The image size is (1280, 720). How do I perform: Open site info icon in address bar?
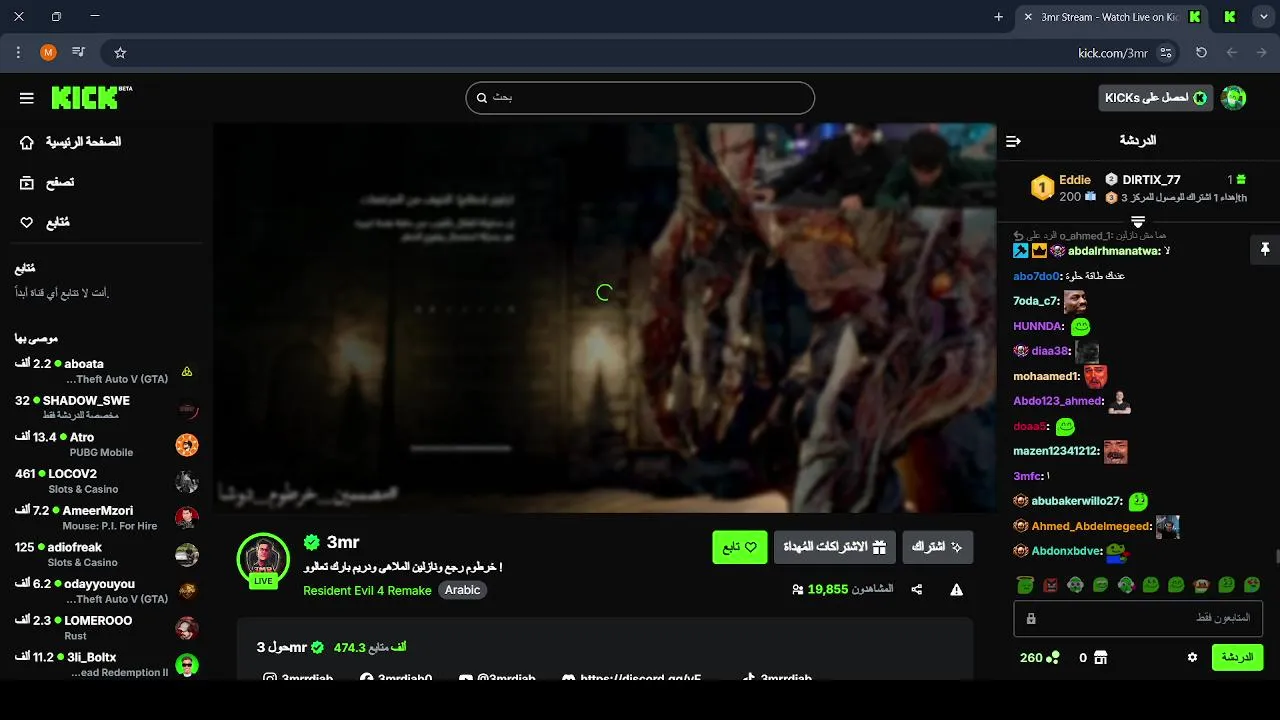point(1166,53)
